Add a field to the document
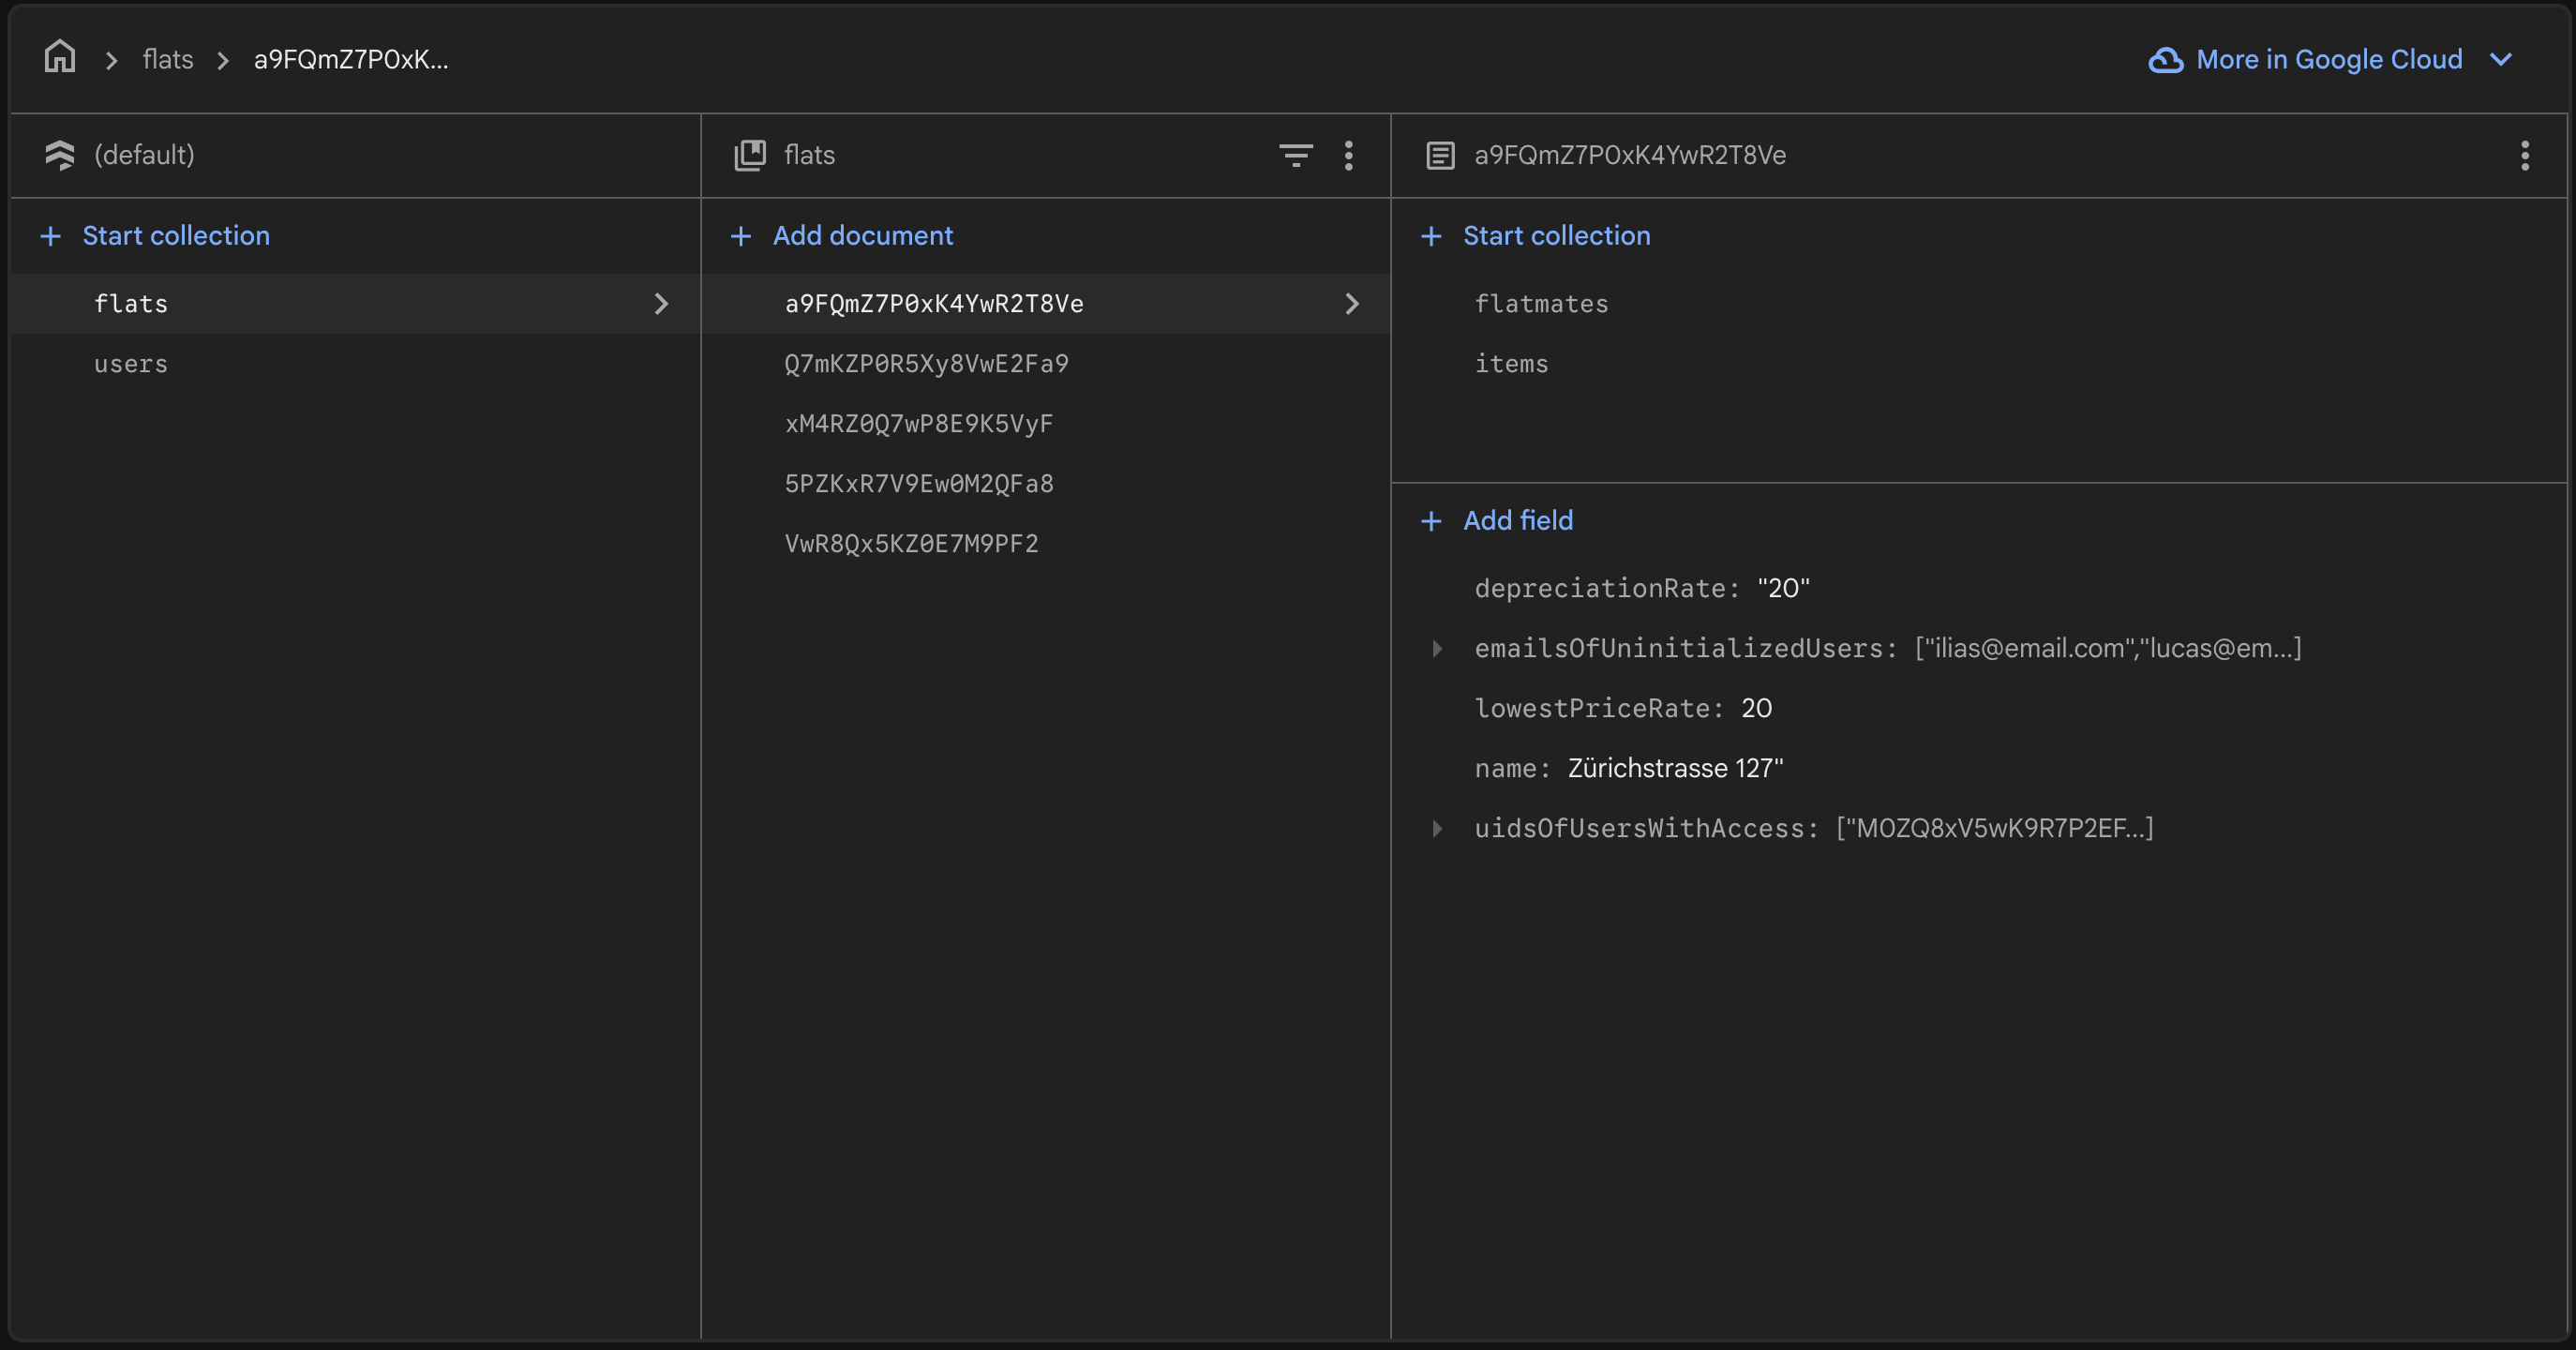 tap(1517, 520)
